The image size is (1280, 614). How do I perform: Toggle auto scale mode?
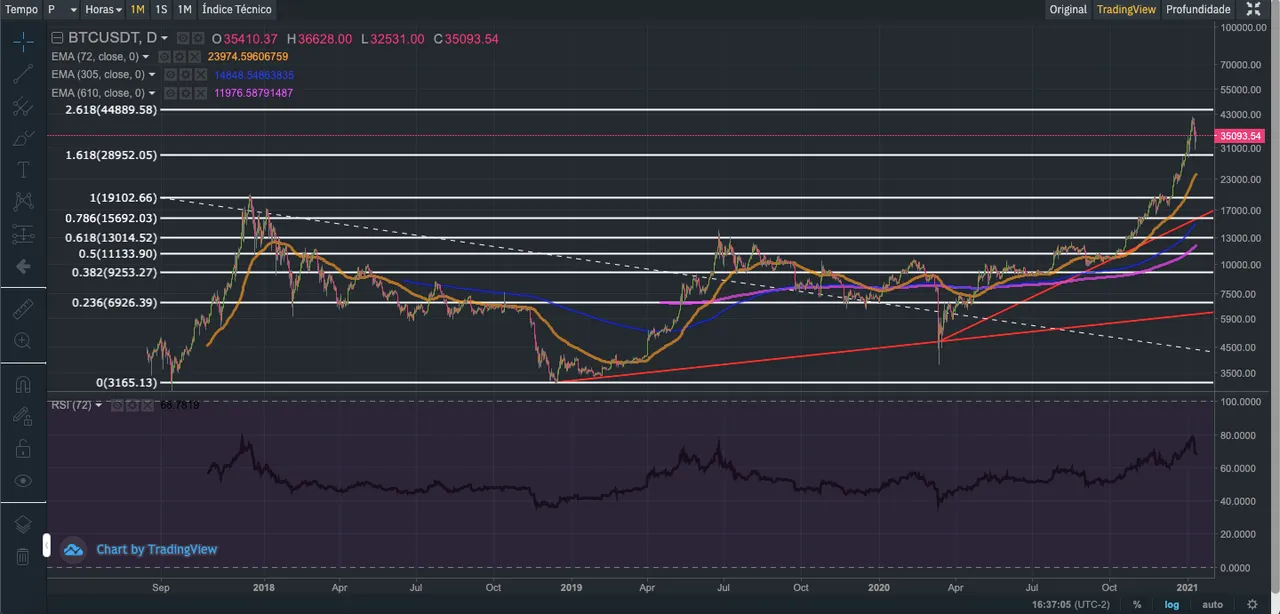[x=1212, y=604]
